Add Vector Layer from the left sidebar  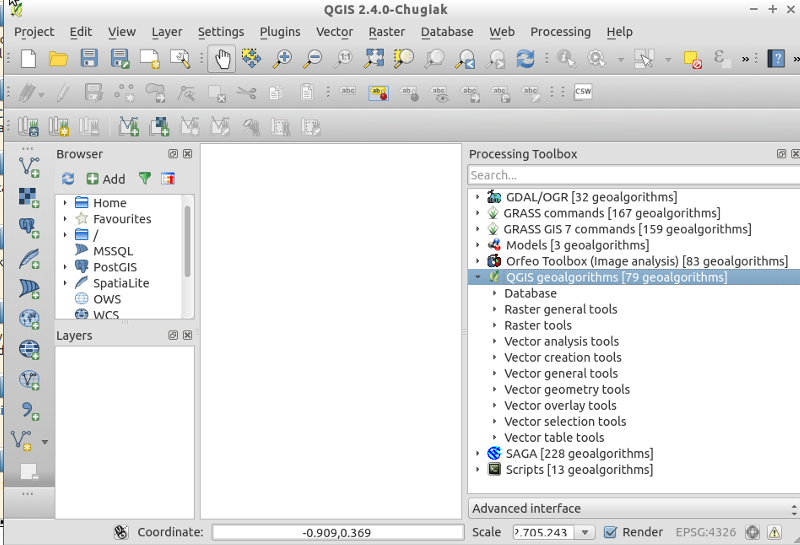29,167
